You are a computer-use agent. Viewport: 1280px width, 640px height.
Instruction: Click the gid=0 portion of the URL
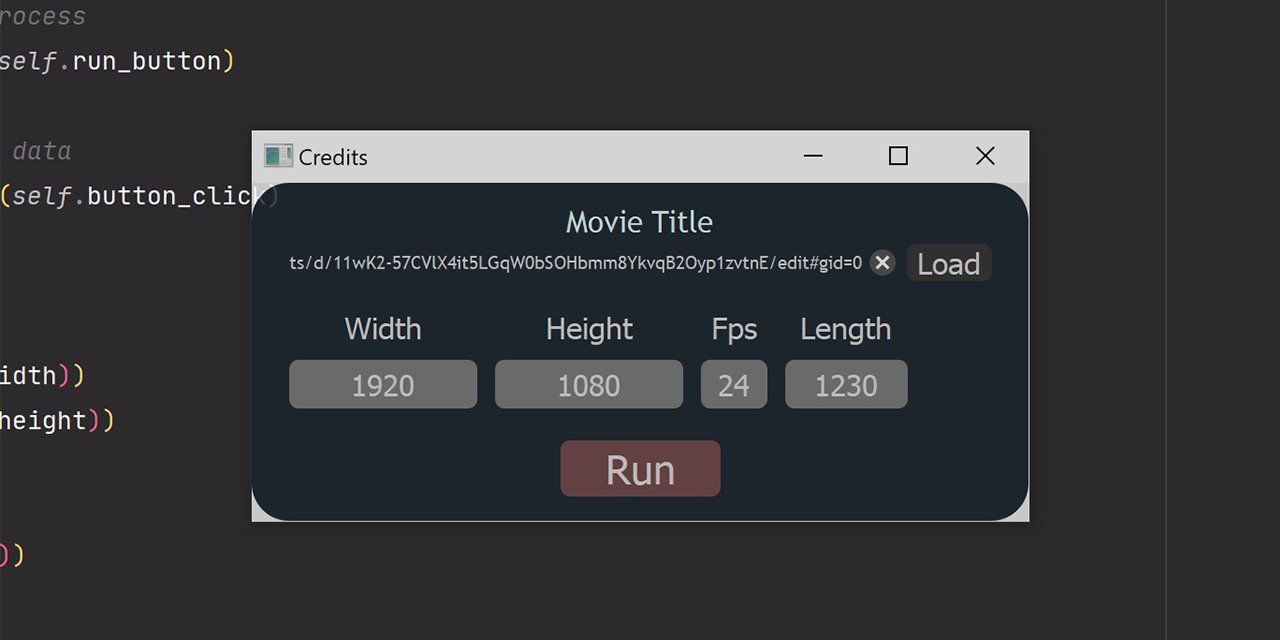coord(840,263)
